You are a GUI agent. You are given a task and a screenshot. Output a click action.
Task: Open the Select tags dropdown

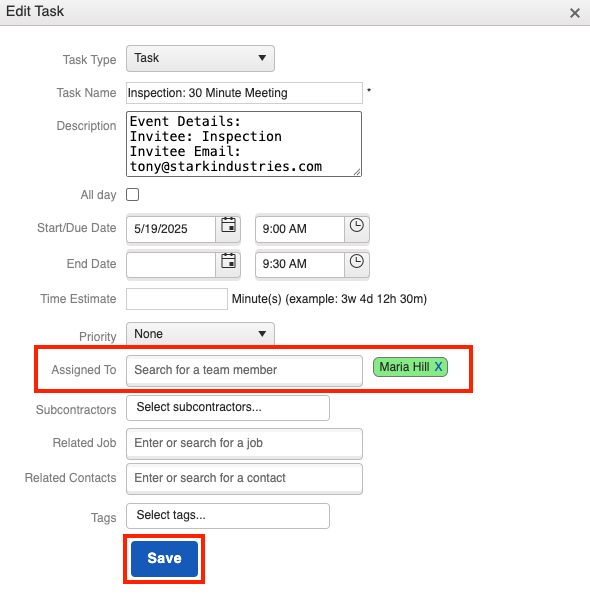click(x=228, y=516)
